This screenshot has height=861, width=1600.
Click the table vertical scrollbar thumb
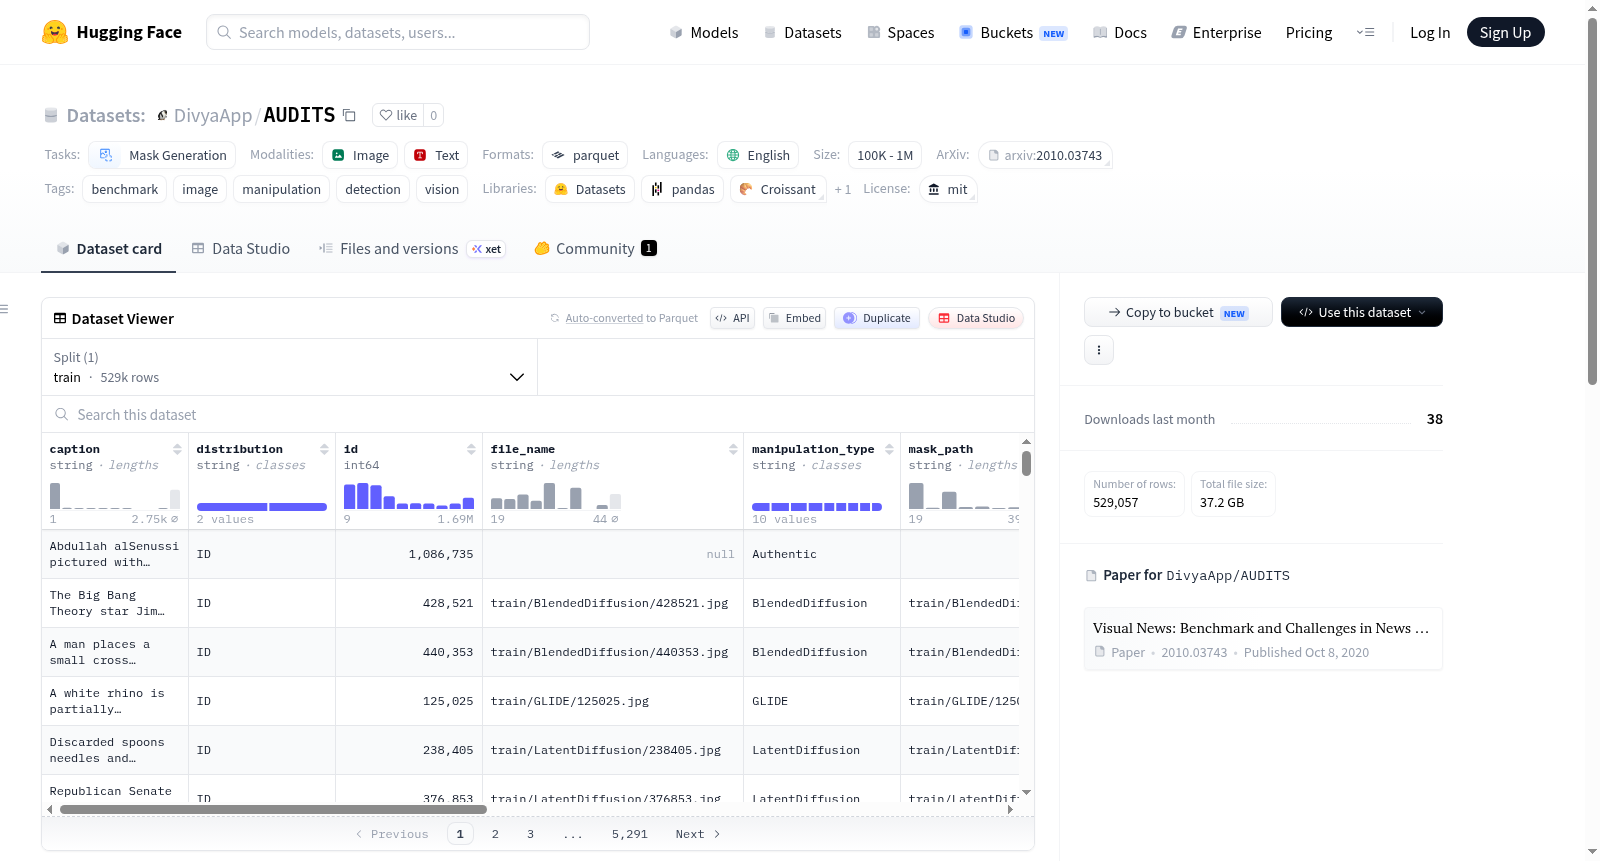(1026, 464)
